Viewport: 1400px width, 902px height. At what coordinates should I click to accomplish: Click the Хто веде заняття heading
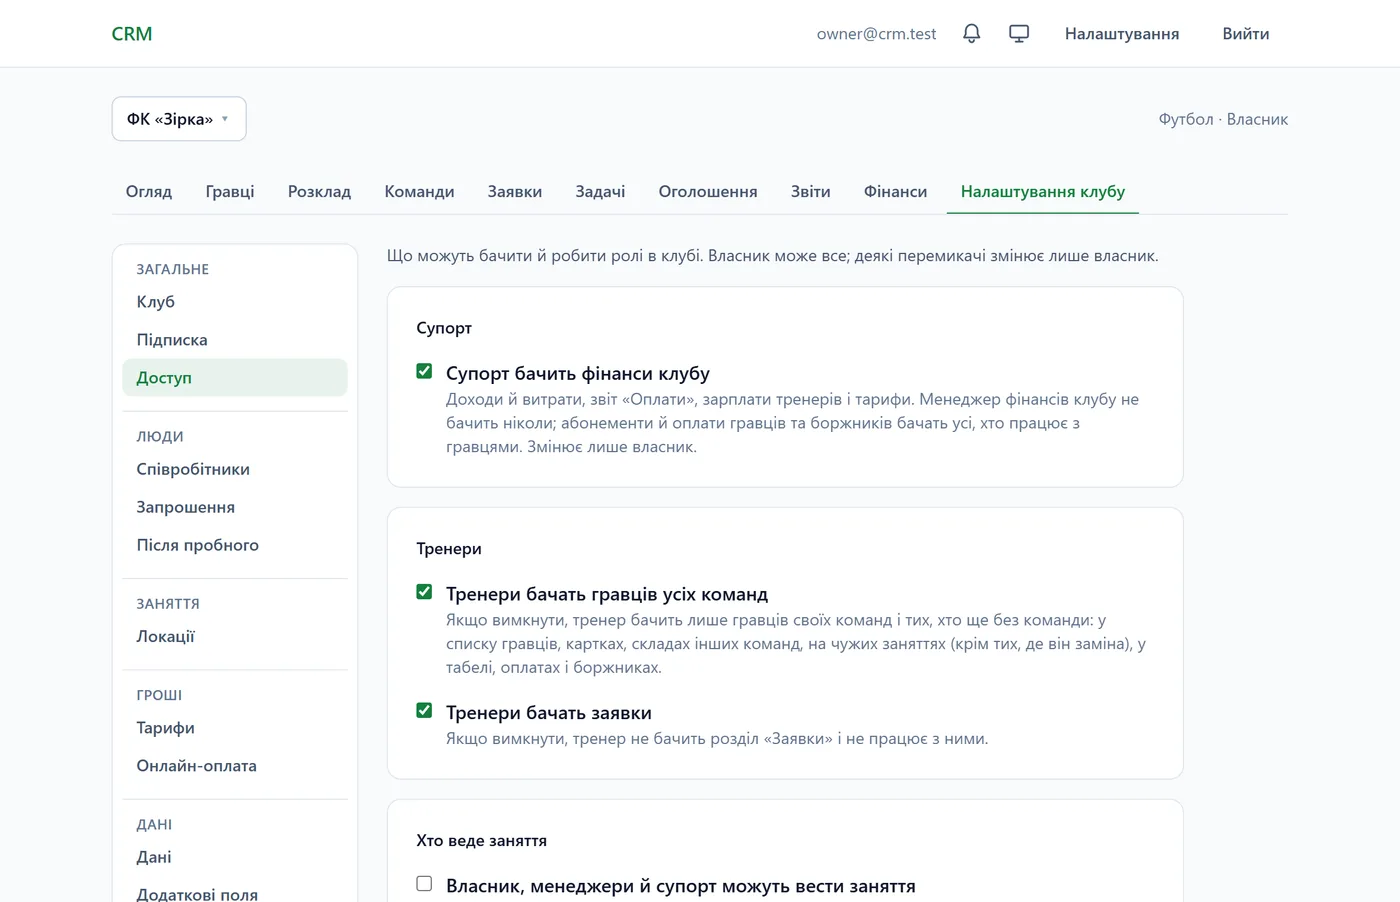pos(481,841)
